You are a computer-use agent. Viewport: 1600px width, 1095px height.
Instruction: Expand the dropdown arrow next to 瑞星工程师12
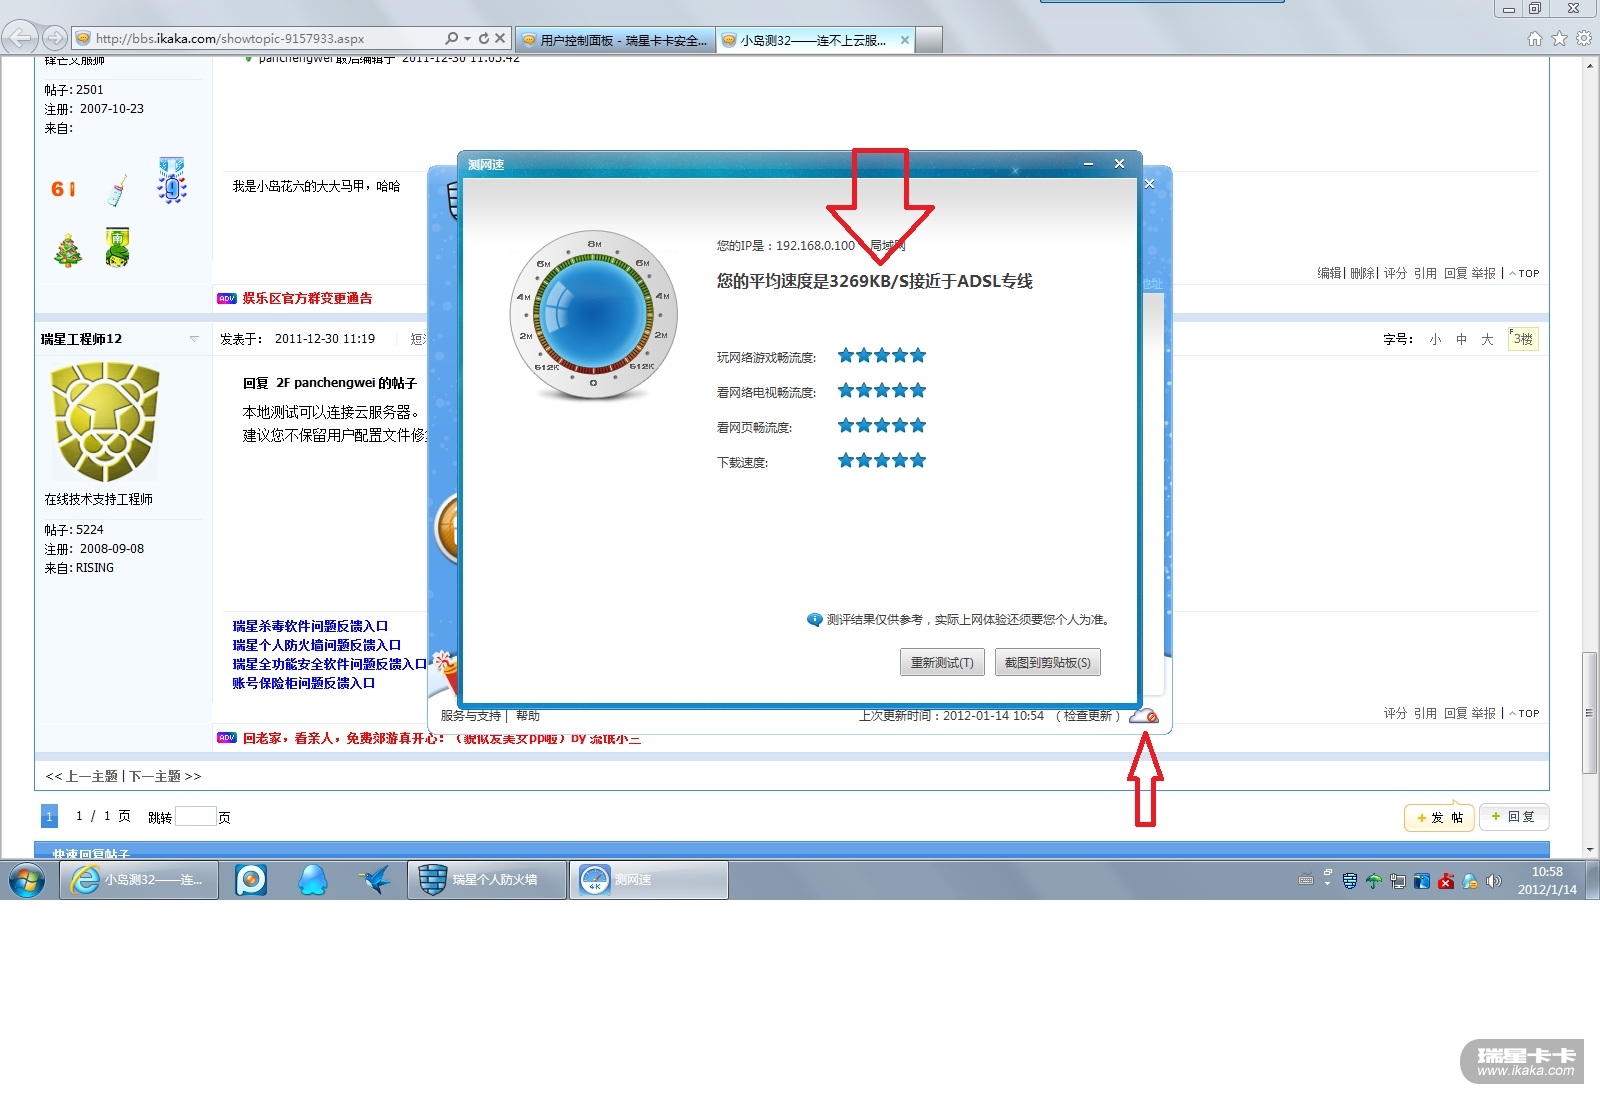(194, 339)
